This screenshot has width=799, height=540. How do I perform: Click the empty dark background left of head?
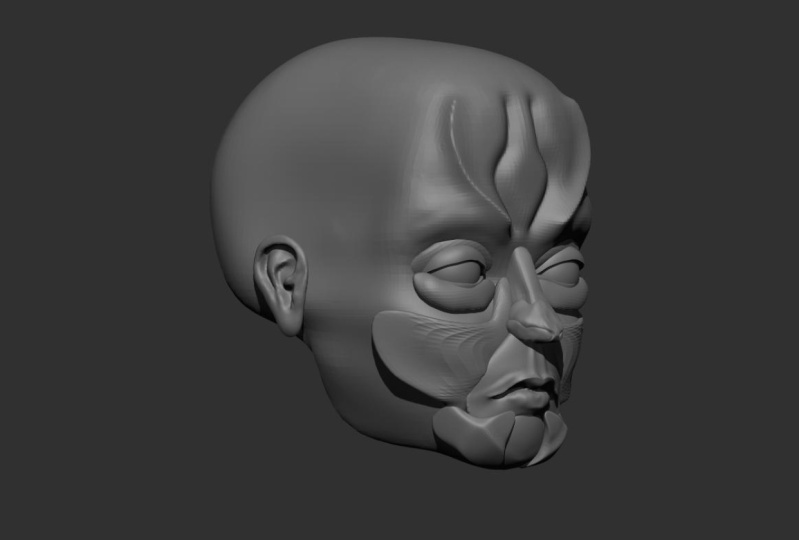coord(102,270)
